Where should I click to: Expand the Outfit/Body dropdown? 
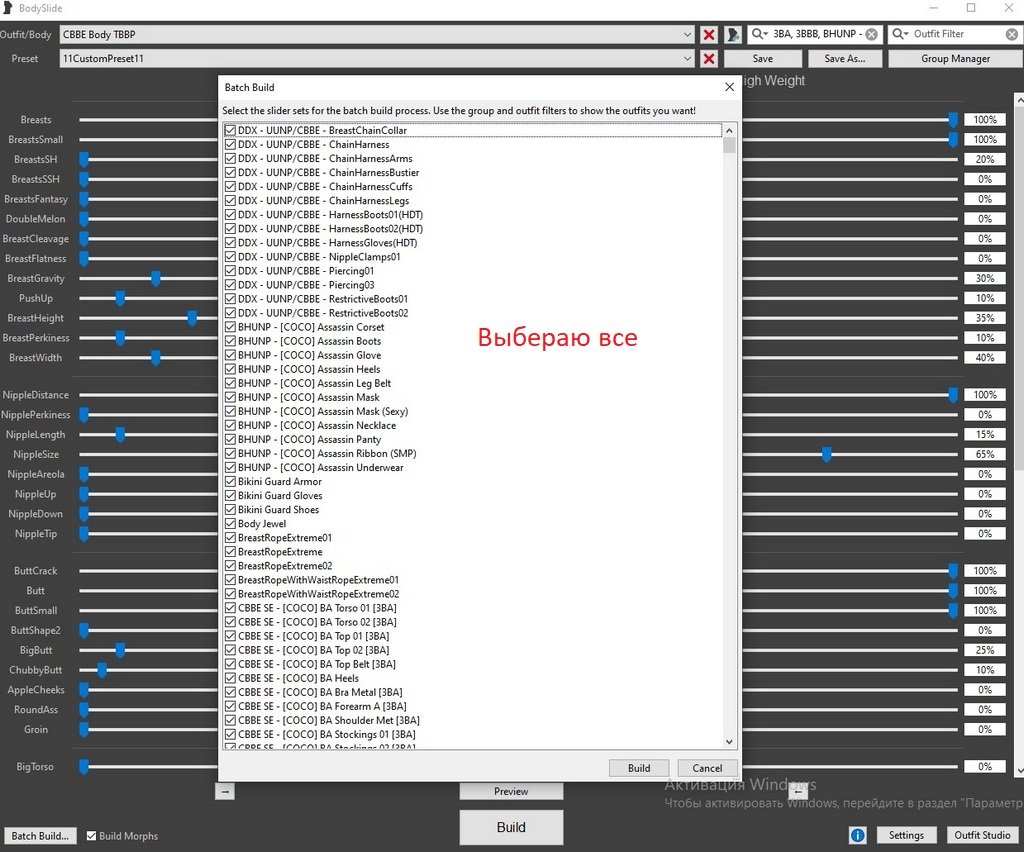[687, 35]
